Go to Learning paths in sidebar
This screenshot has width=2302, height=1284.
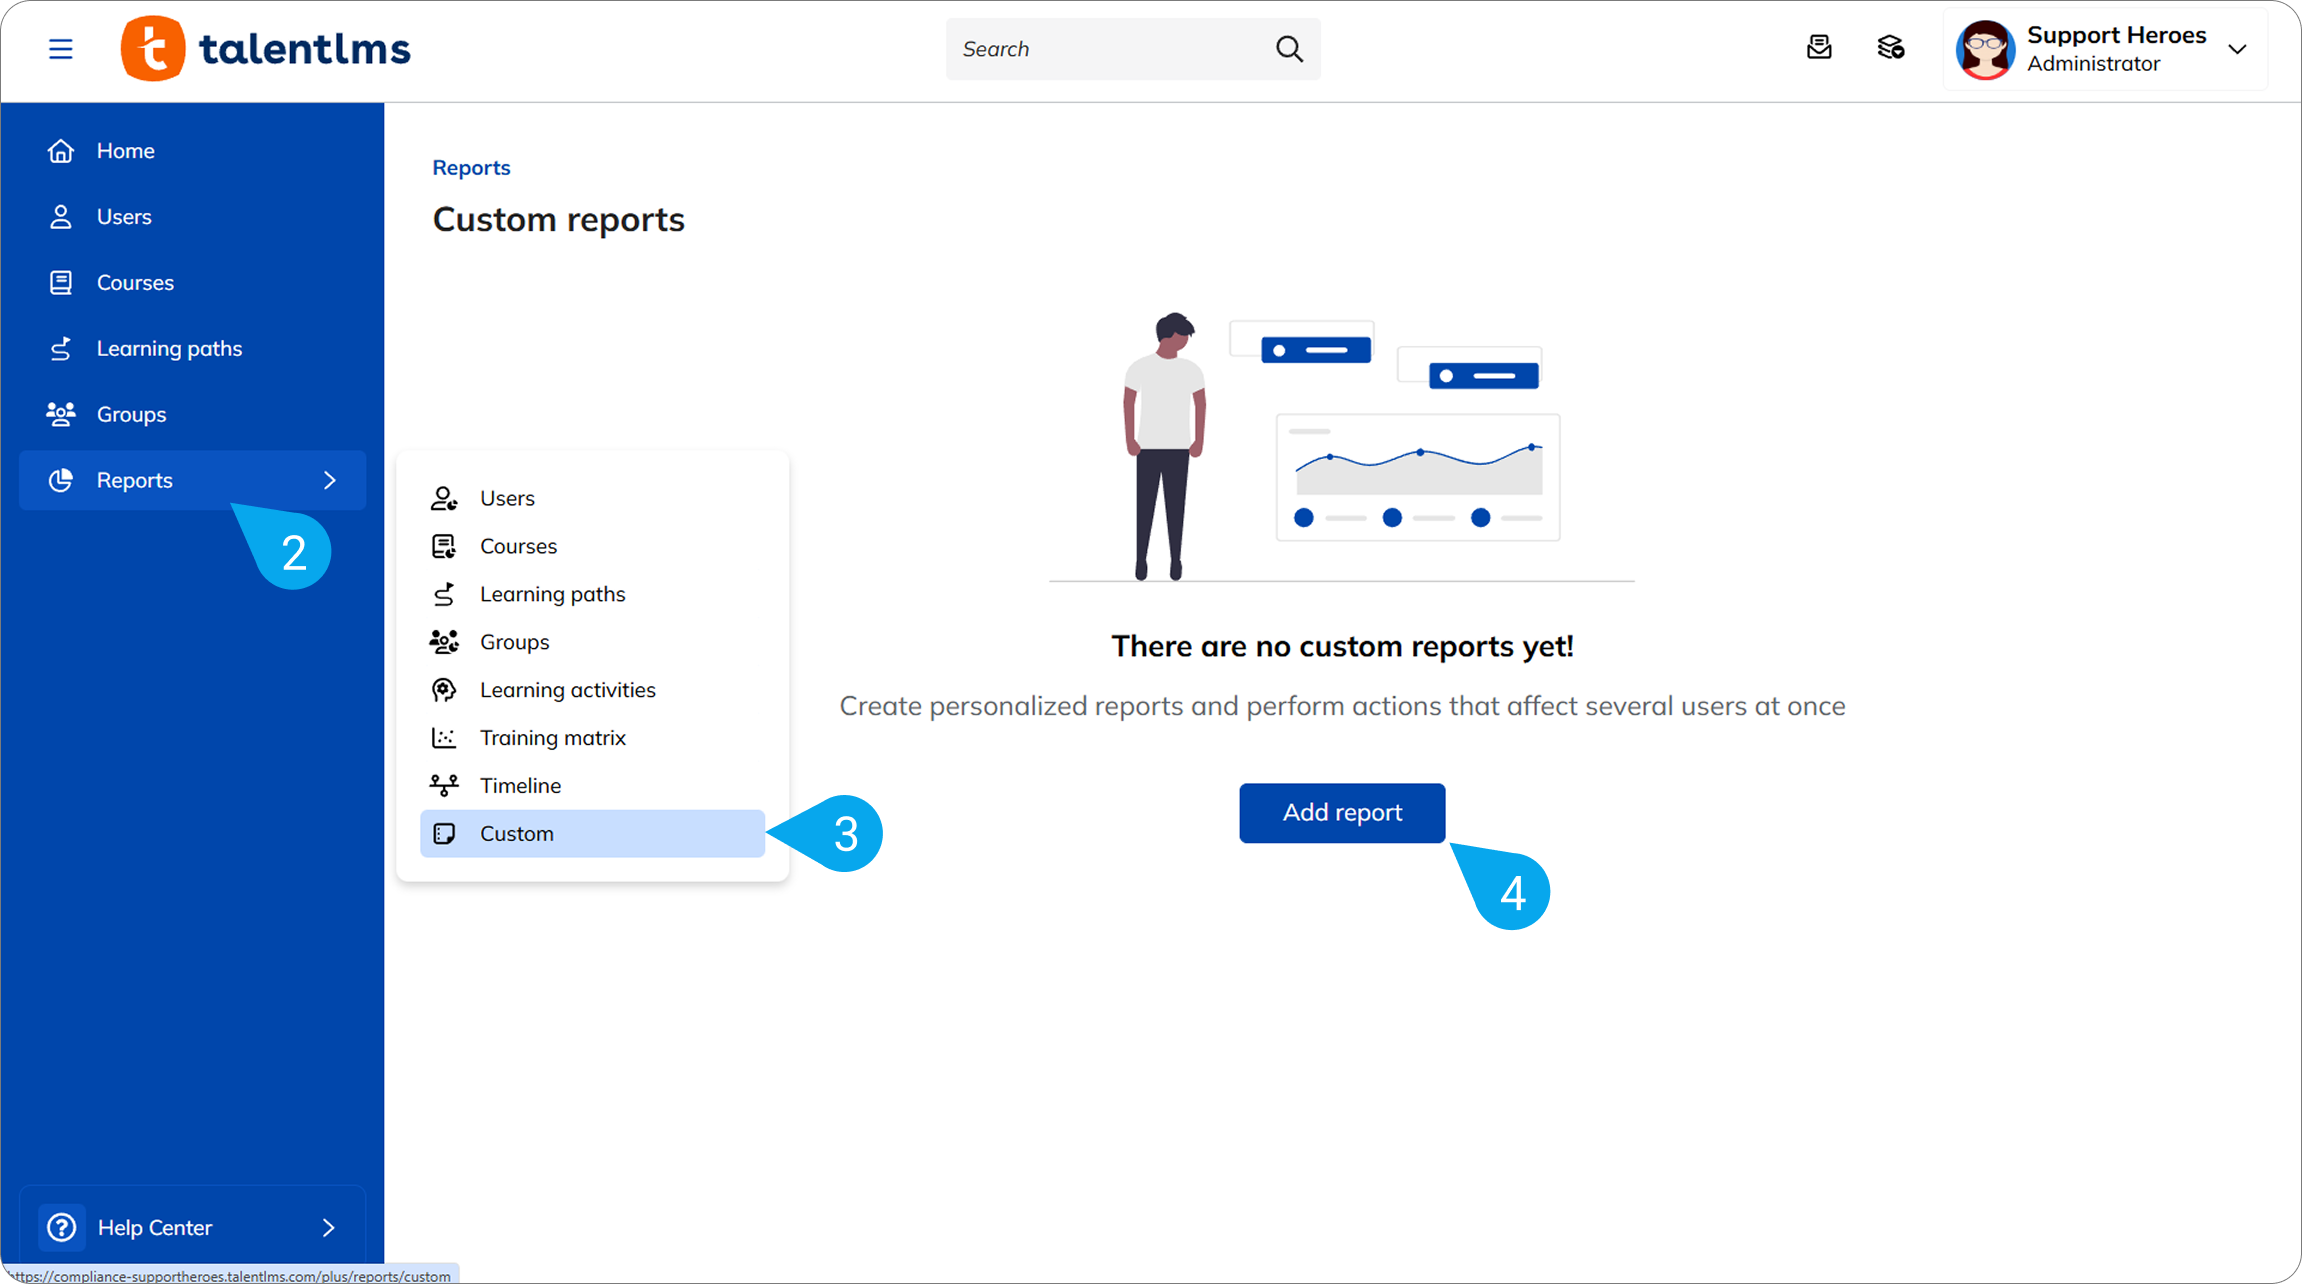point(169,349)
